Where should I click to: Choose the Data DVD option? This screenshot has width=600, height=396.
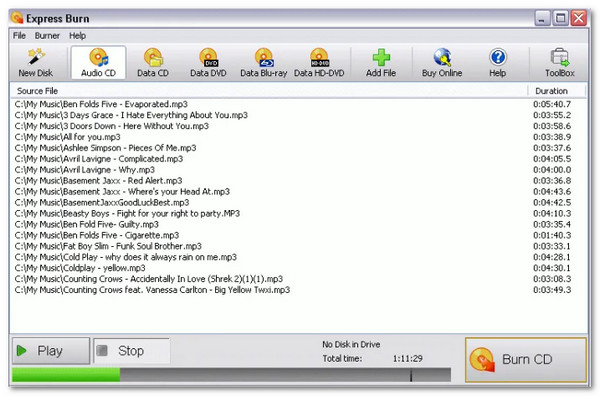pos(208,63)
